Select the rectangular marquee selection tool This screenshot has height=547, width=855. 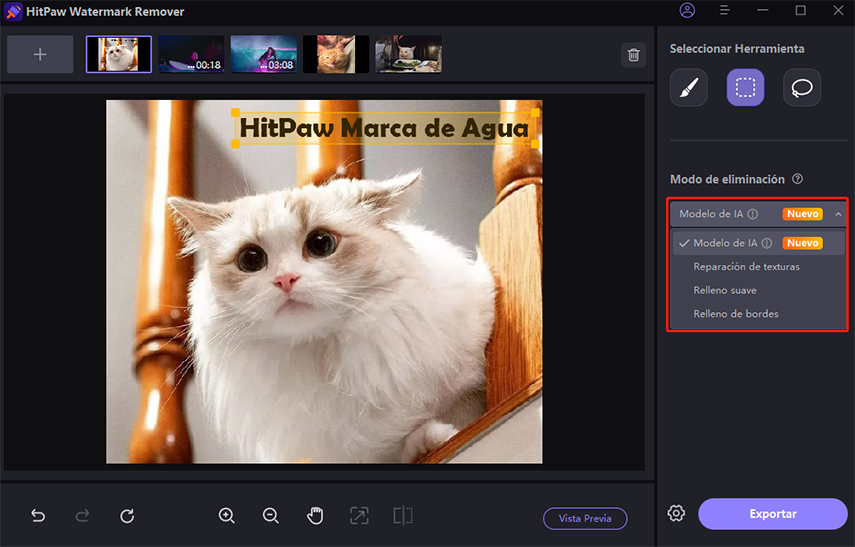745,88
